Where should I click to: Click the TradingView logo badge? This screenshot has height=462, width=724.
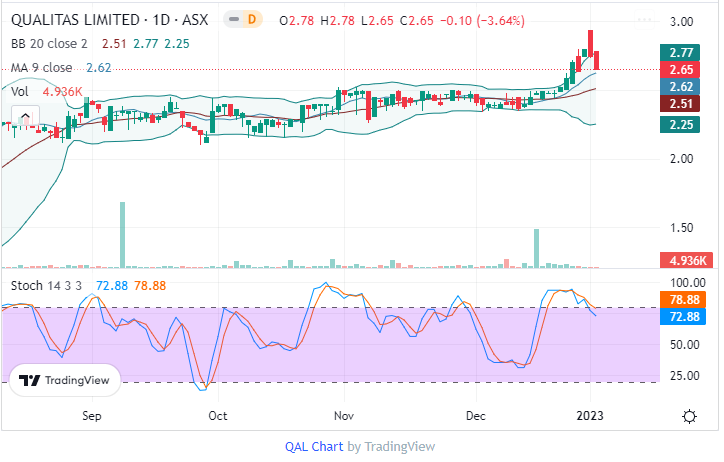coord(66,381)
